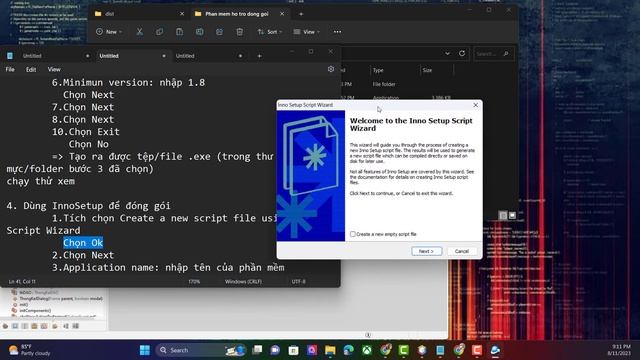Open the green Camtasia icon on taskbar
The height and width of the screenshot is (360, 640).
click(x=404, y=350)
